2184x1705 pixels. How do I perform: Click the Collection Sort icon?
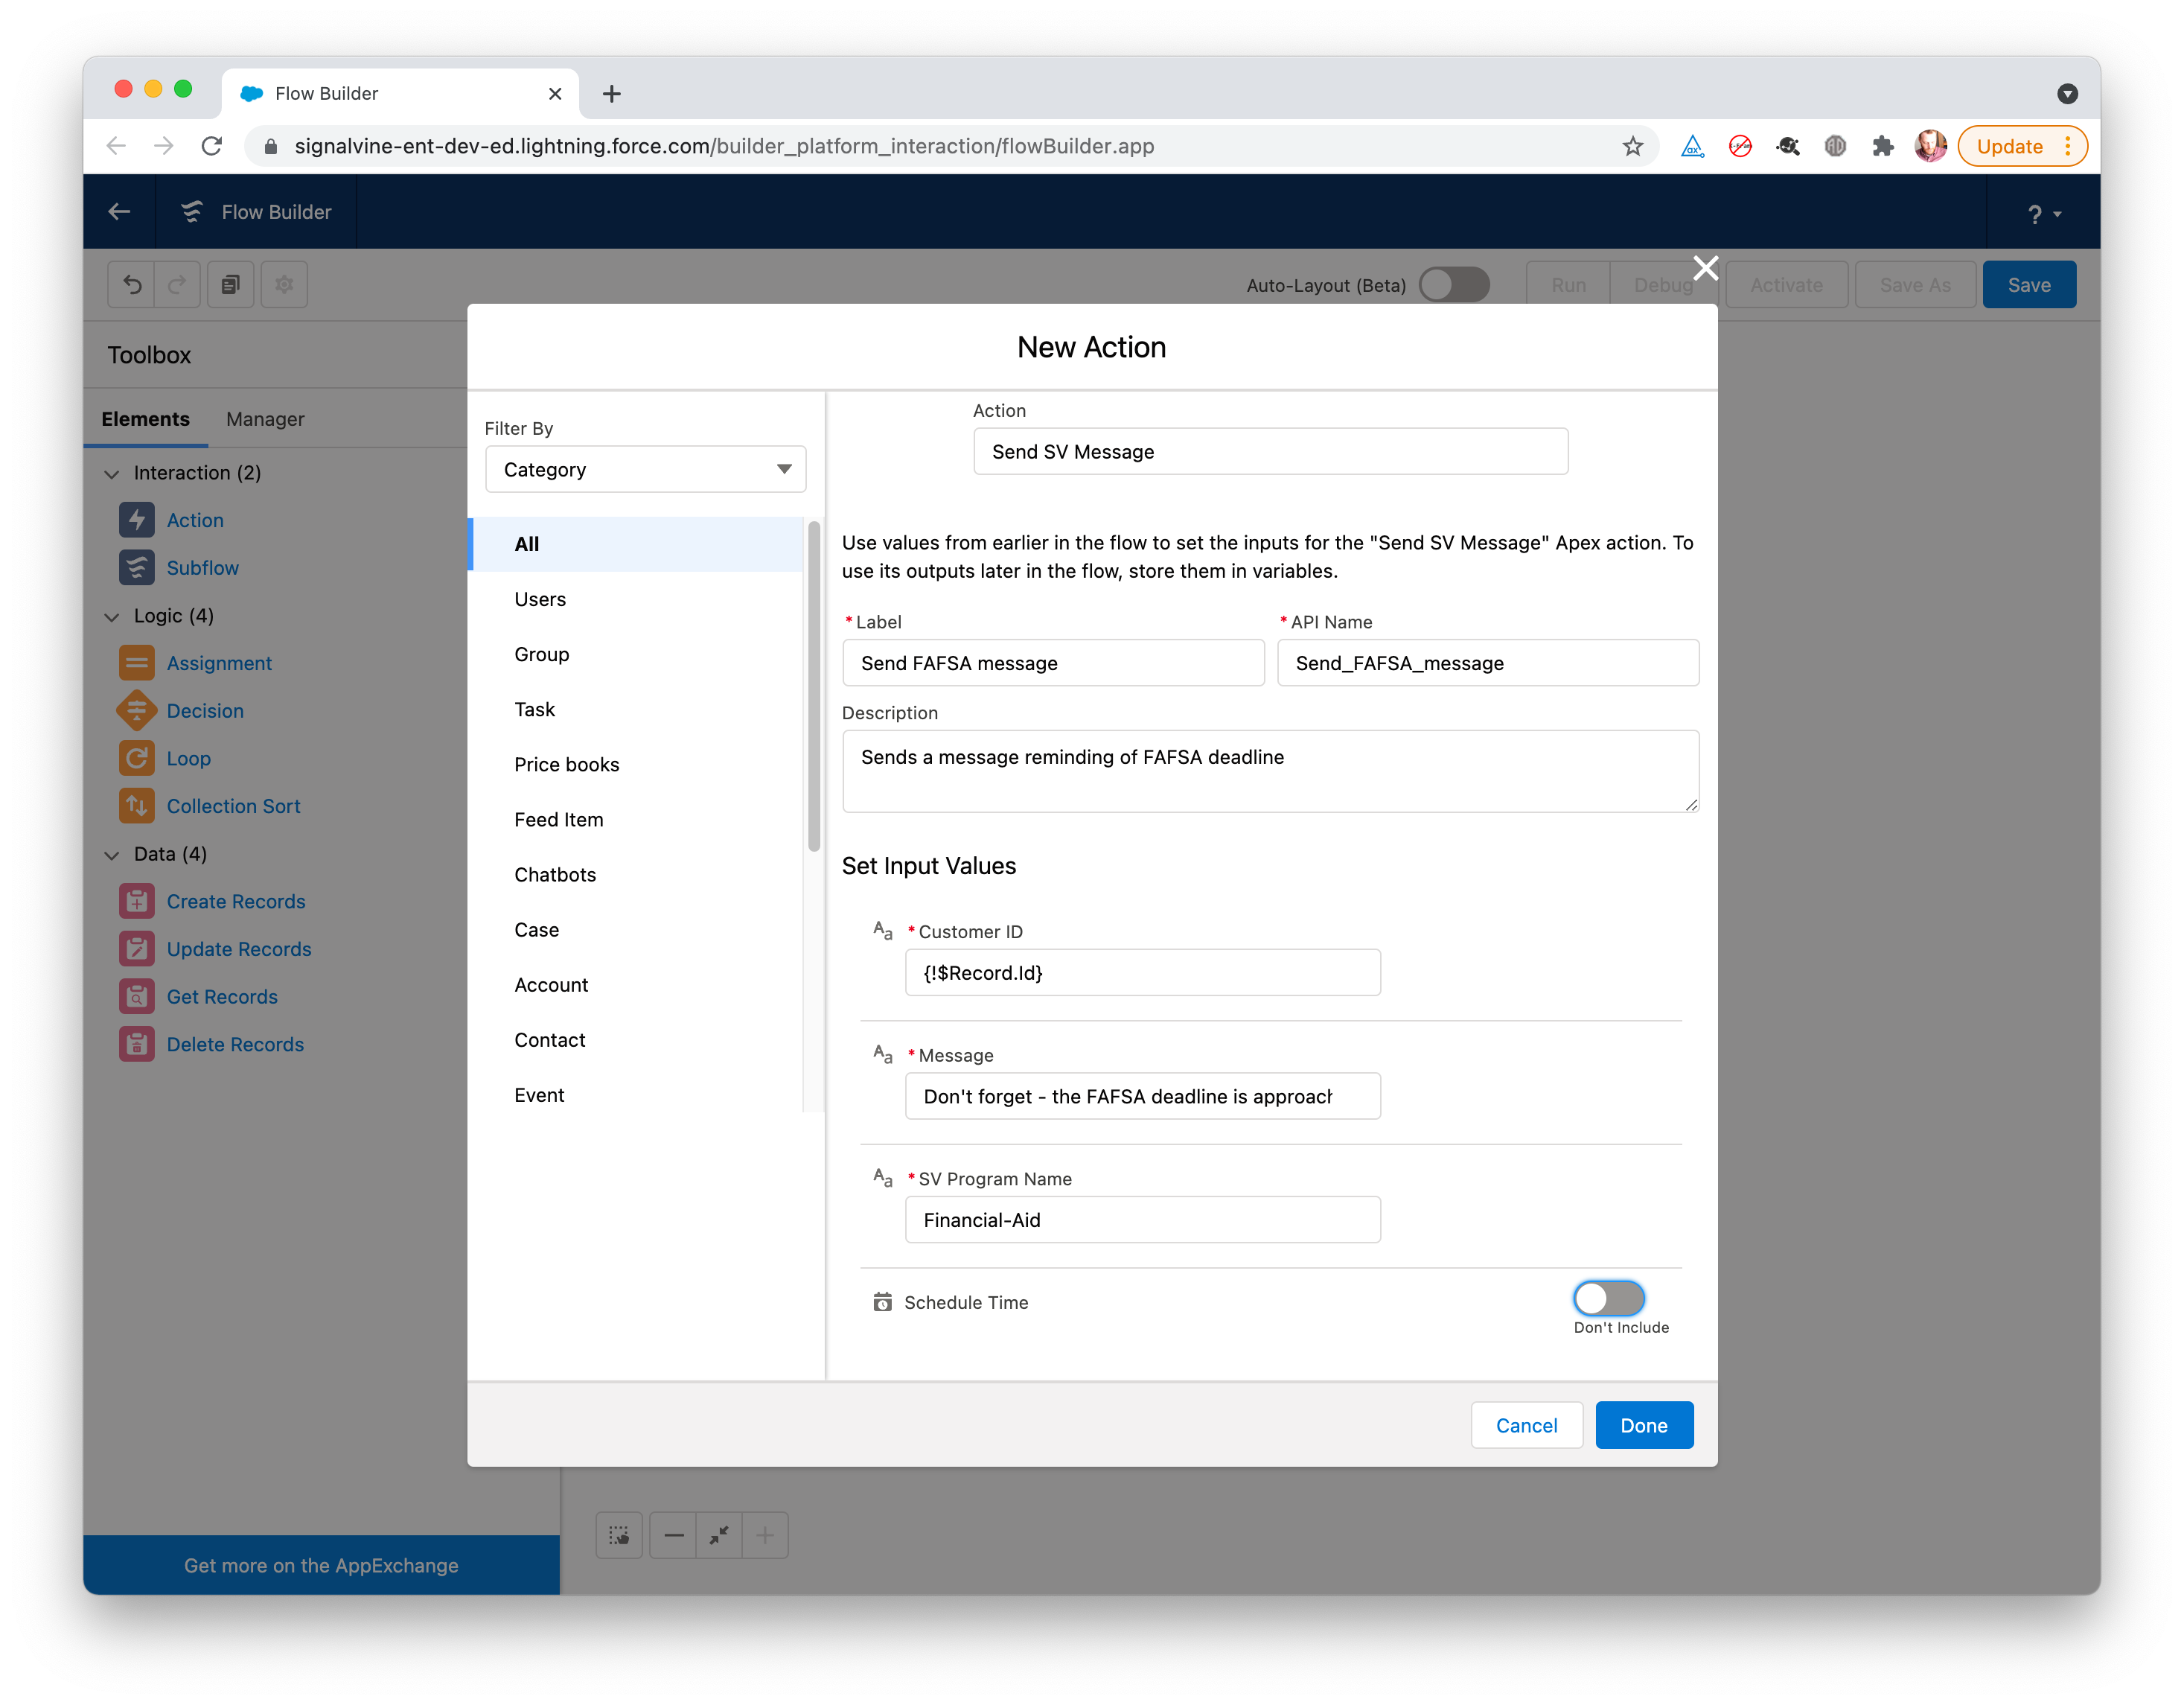coord(137,806)
